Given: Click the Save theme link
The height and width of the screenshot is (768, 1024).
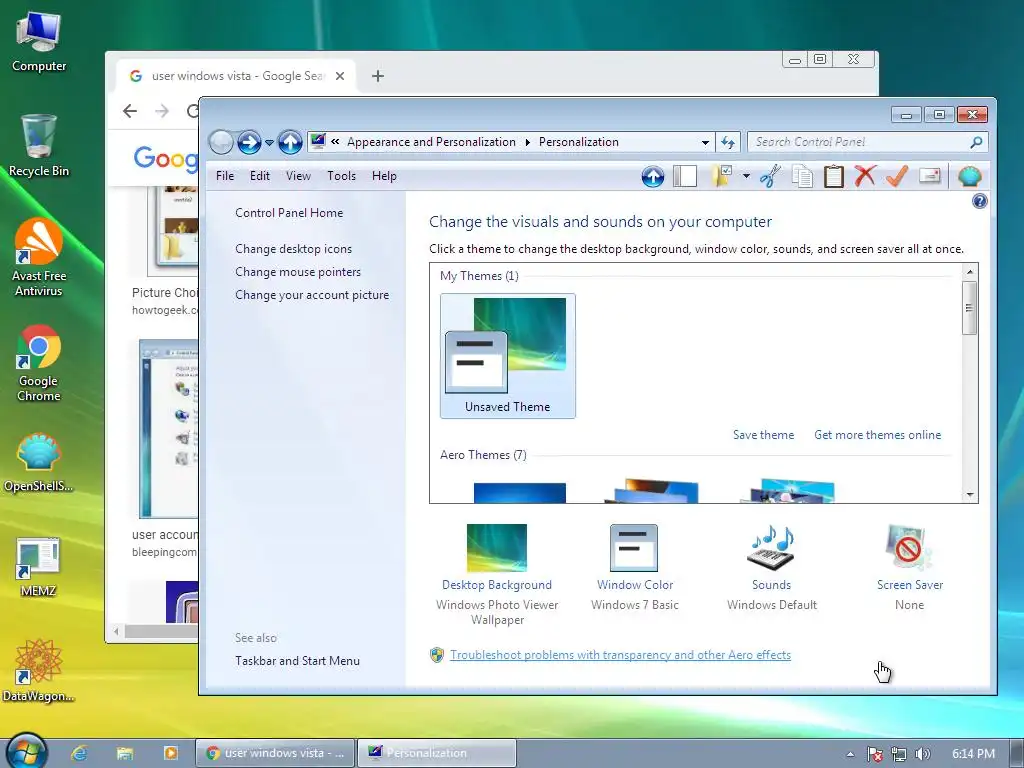Looking at the screenshot, I should (x=763, y=435).
